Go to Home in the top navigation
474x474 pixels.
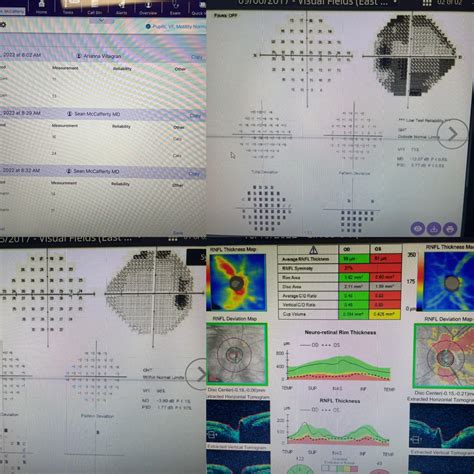[41, 7]
